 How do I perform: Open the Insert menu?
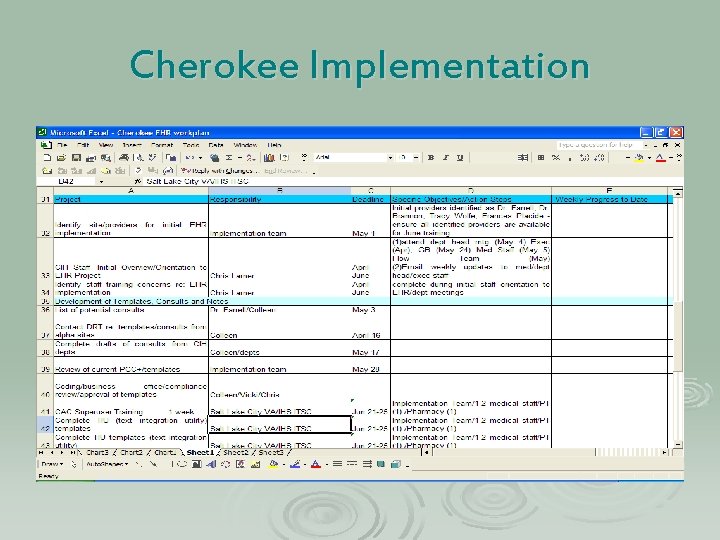click(x=132, y=145)
